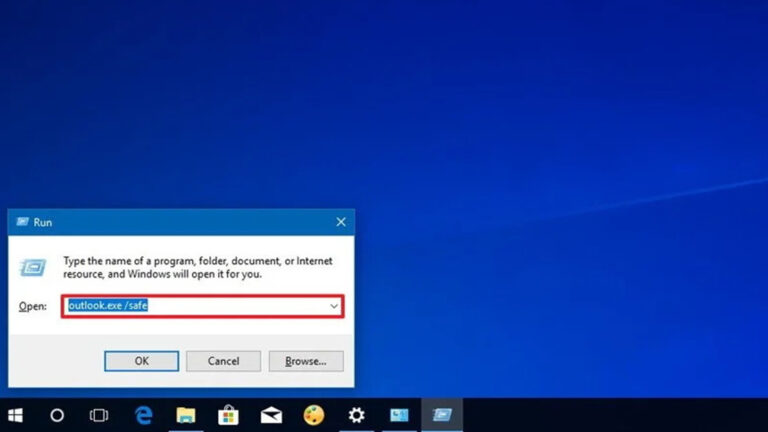Click the "Type the name of a program" description
768x432 pixels.
[198, 267]
